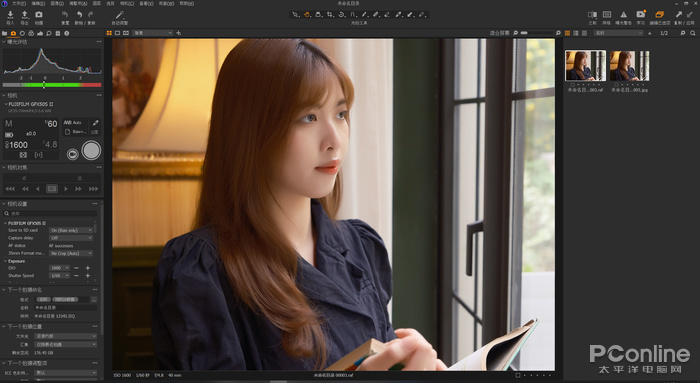Click the large round shutter capture button
700x383 pixels.
pos(91,150)
